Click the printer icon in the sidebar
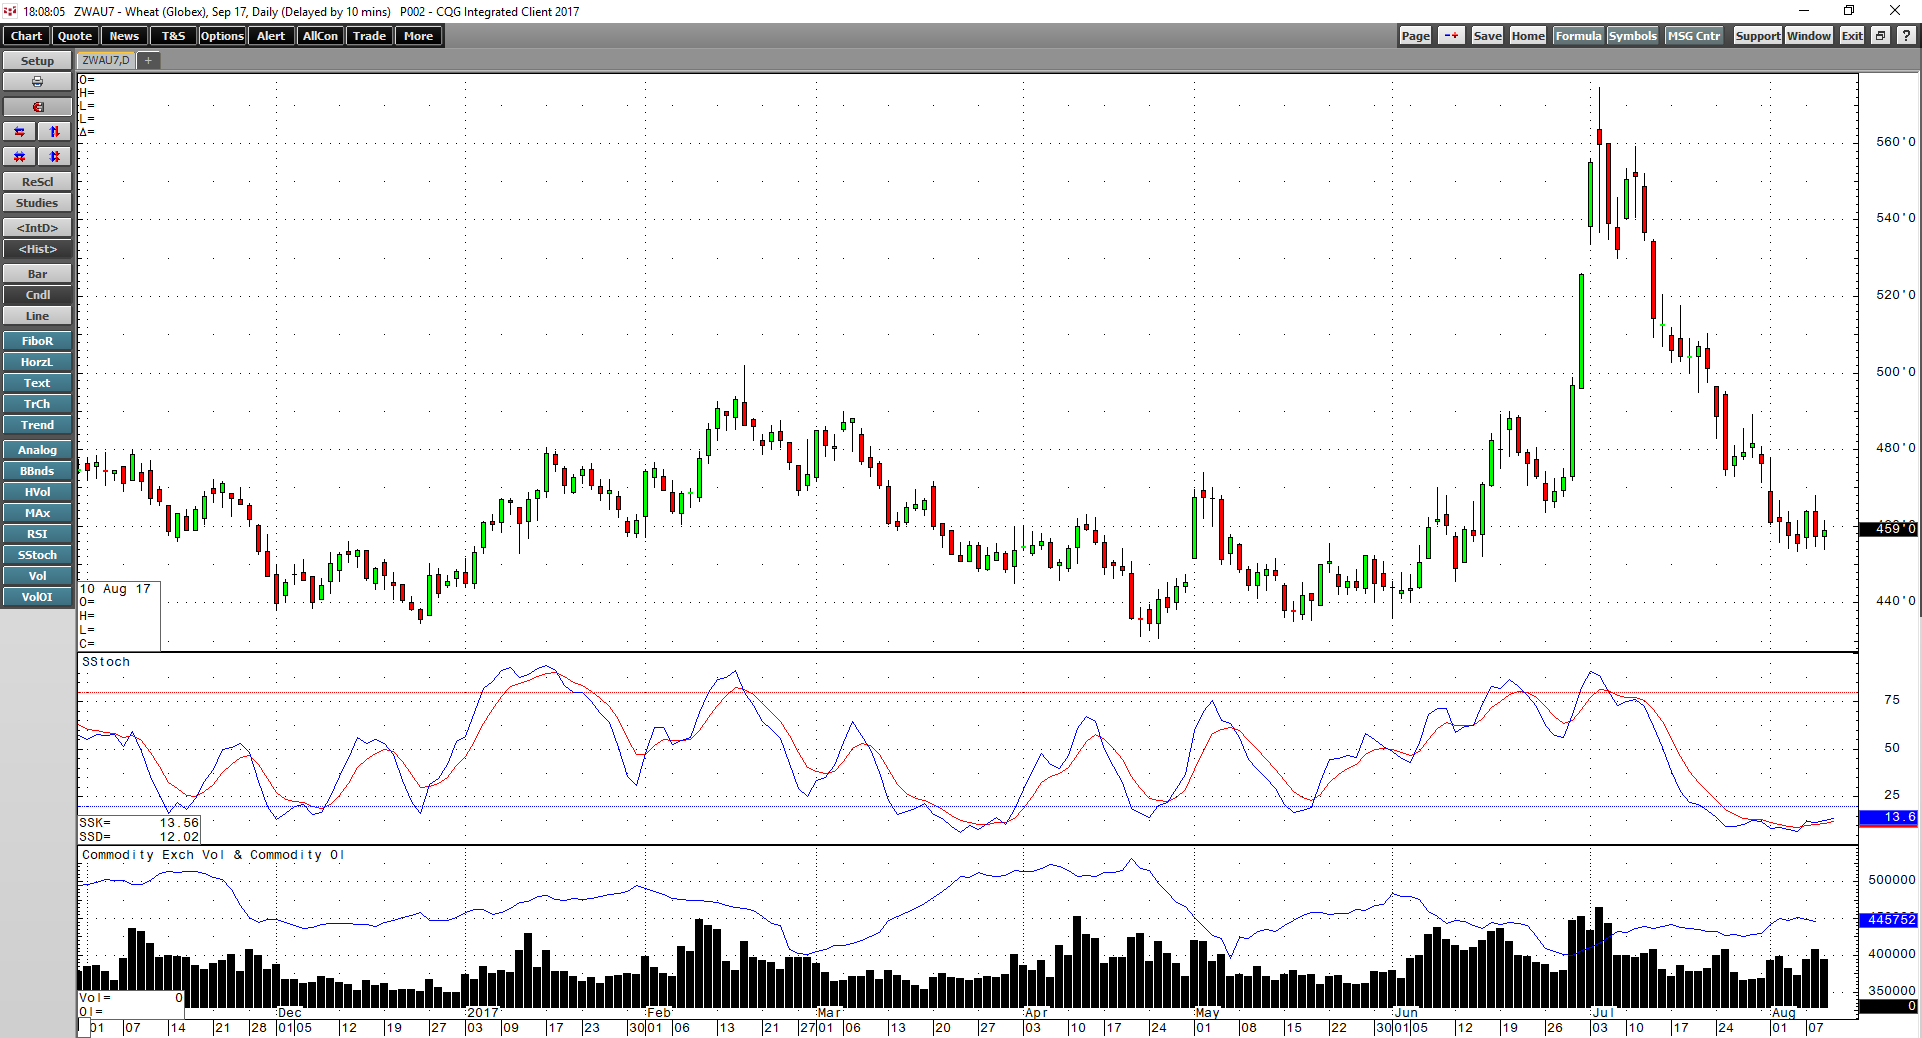 [37, 82]
